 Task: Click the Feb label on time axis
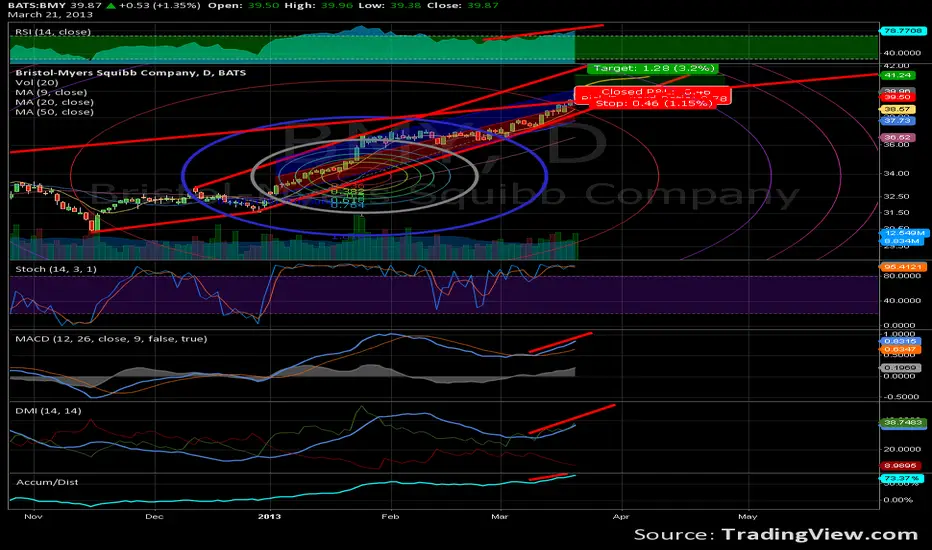(390, 517)
